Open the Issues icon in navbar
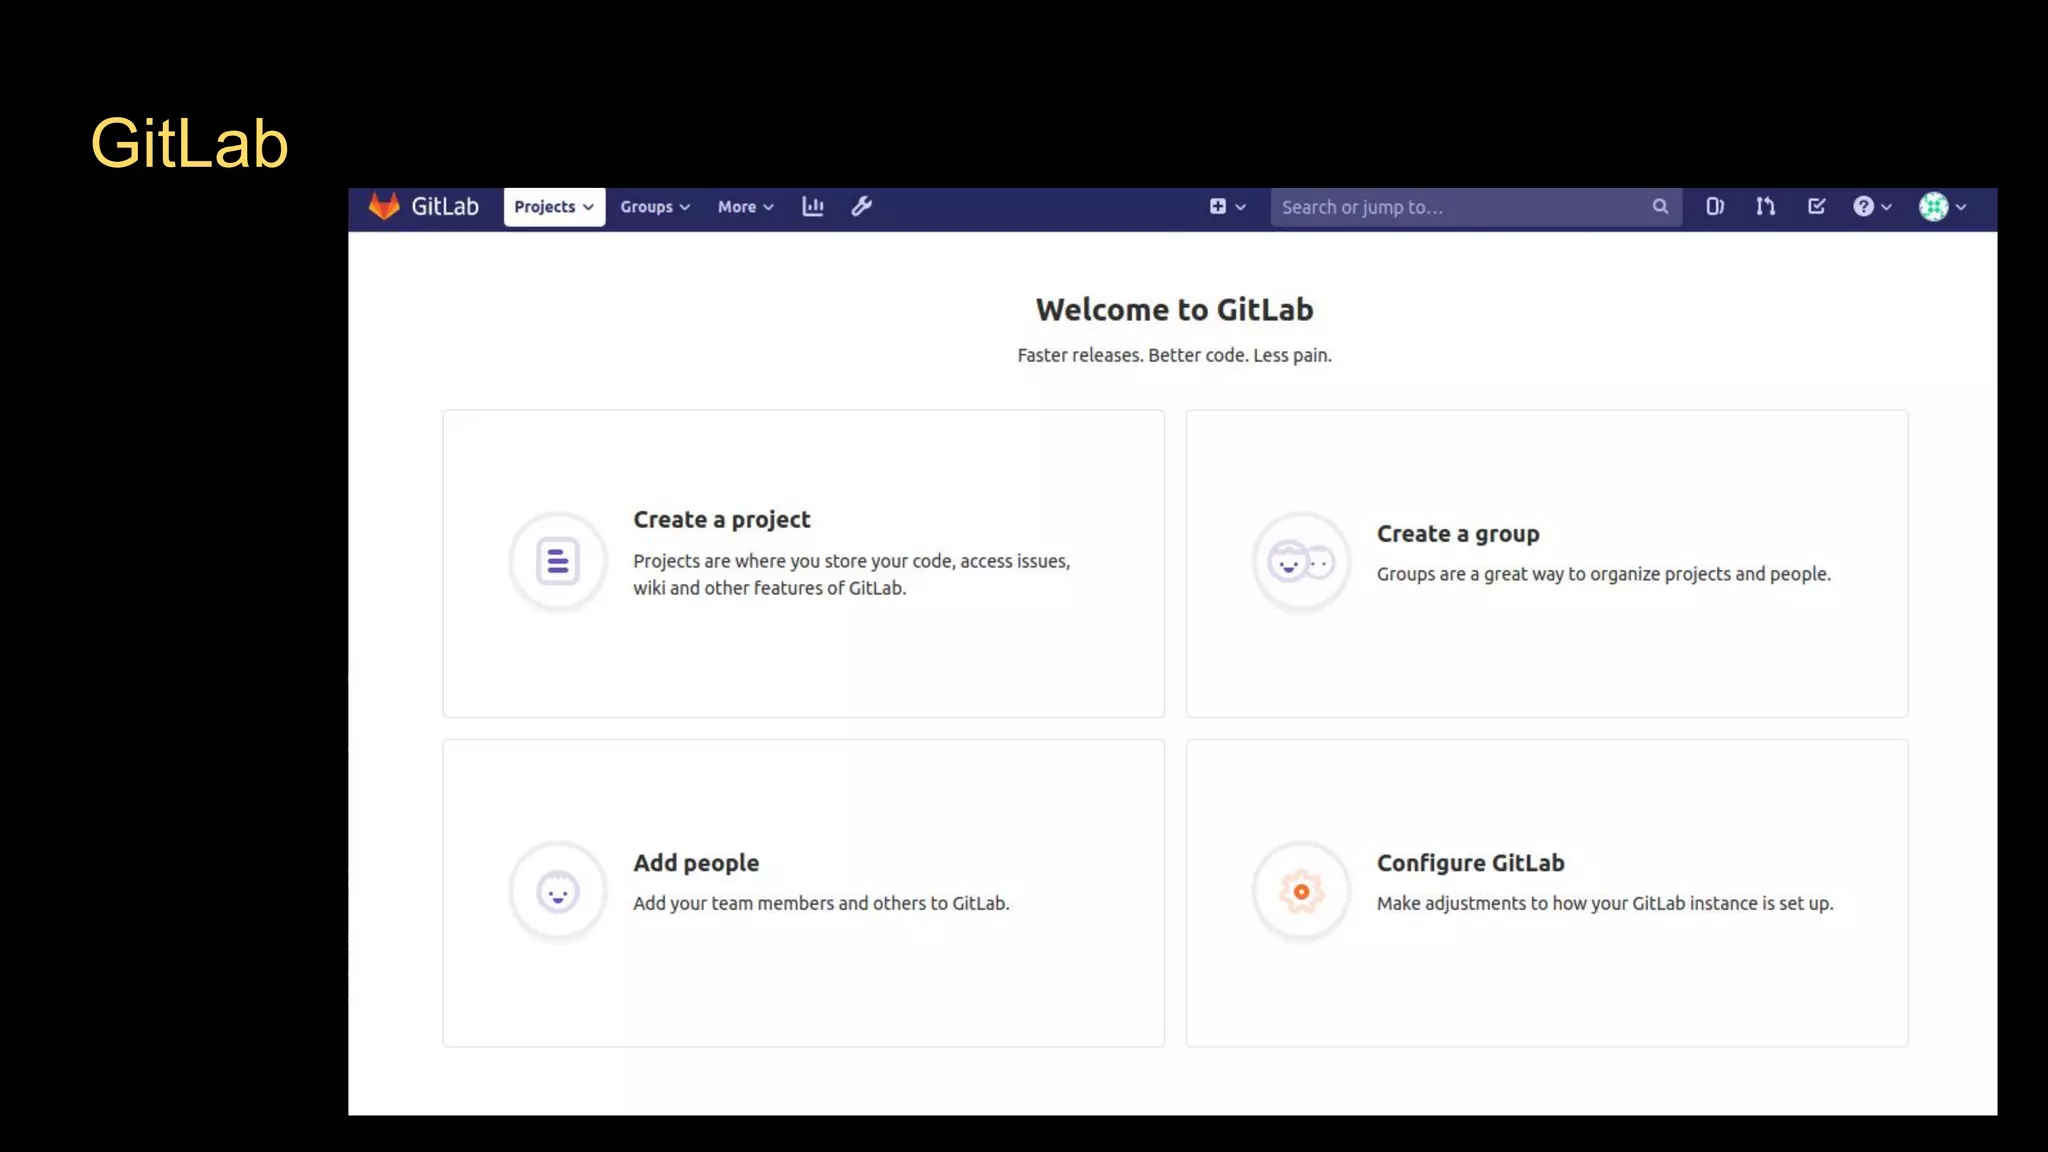The width and height of the screenshot is (2048, 1152). coord(1715,206)
